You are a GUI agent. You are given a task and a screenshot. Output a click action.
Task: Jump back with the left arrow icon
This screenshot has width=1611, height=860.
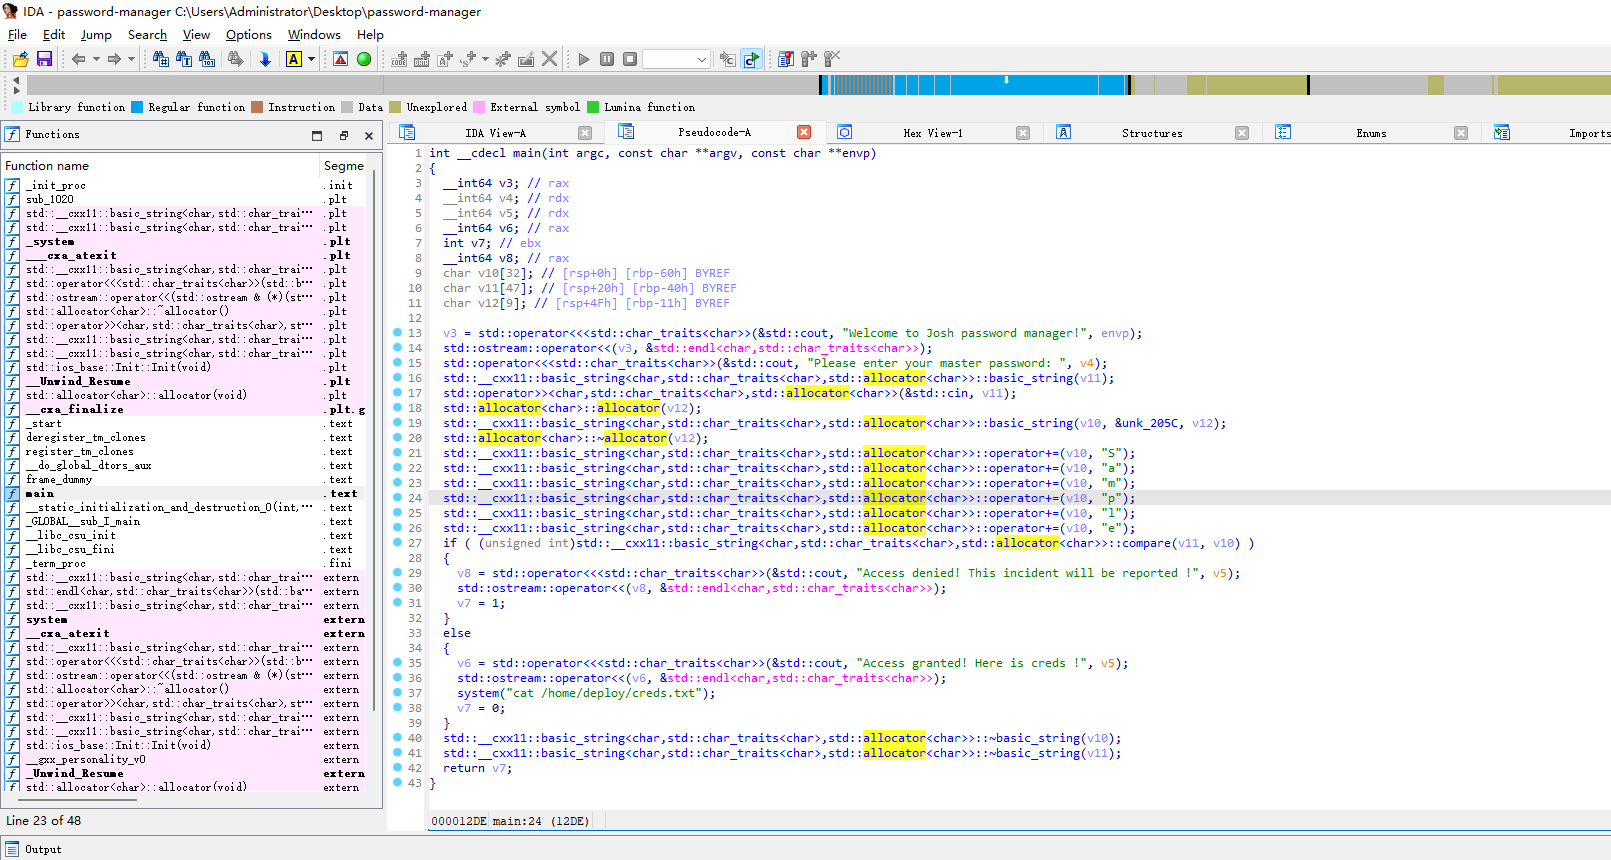78,59
